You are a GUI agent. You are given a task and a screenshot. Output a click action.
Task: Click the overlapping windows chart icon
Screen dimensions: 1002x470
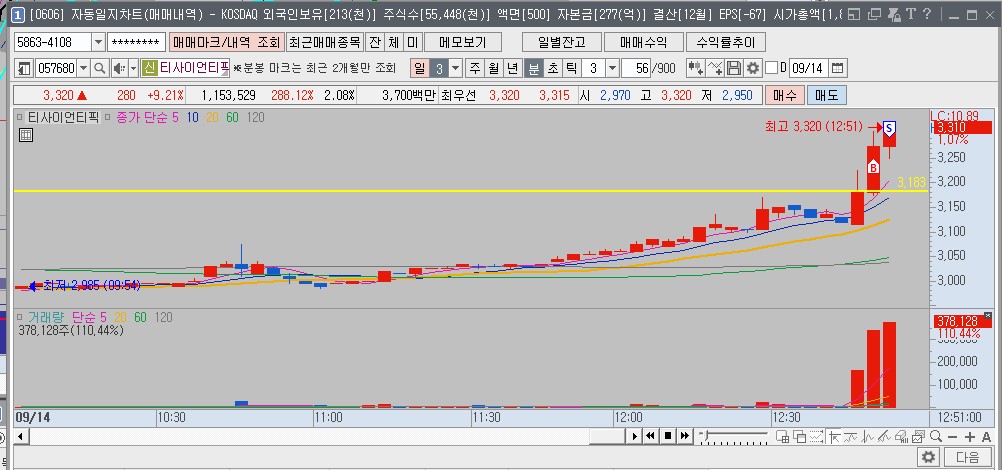[x=799, y=437]
